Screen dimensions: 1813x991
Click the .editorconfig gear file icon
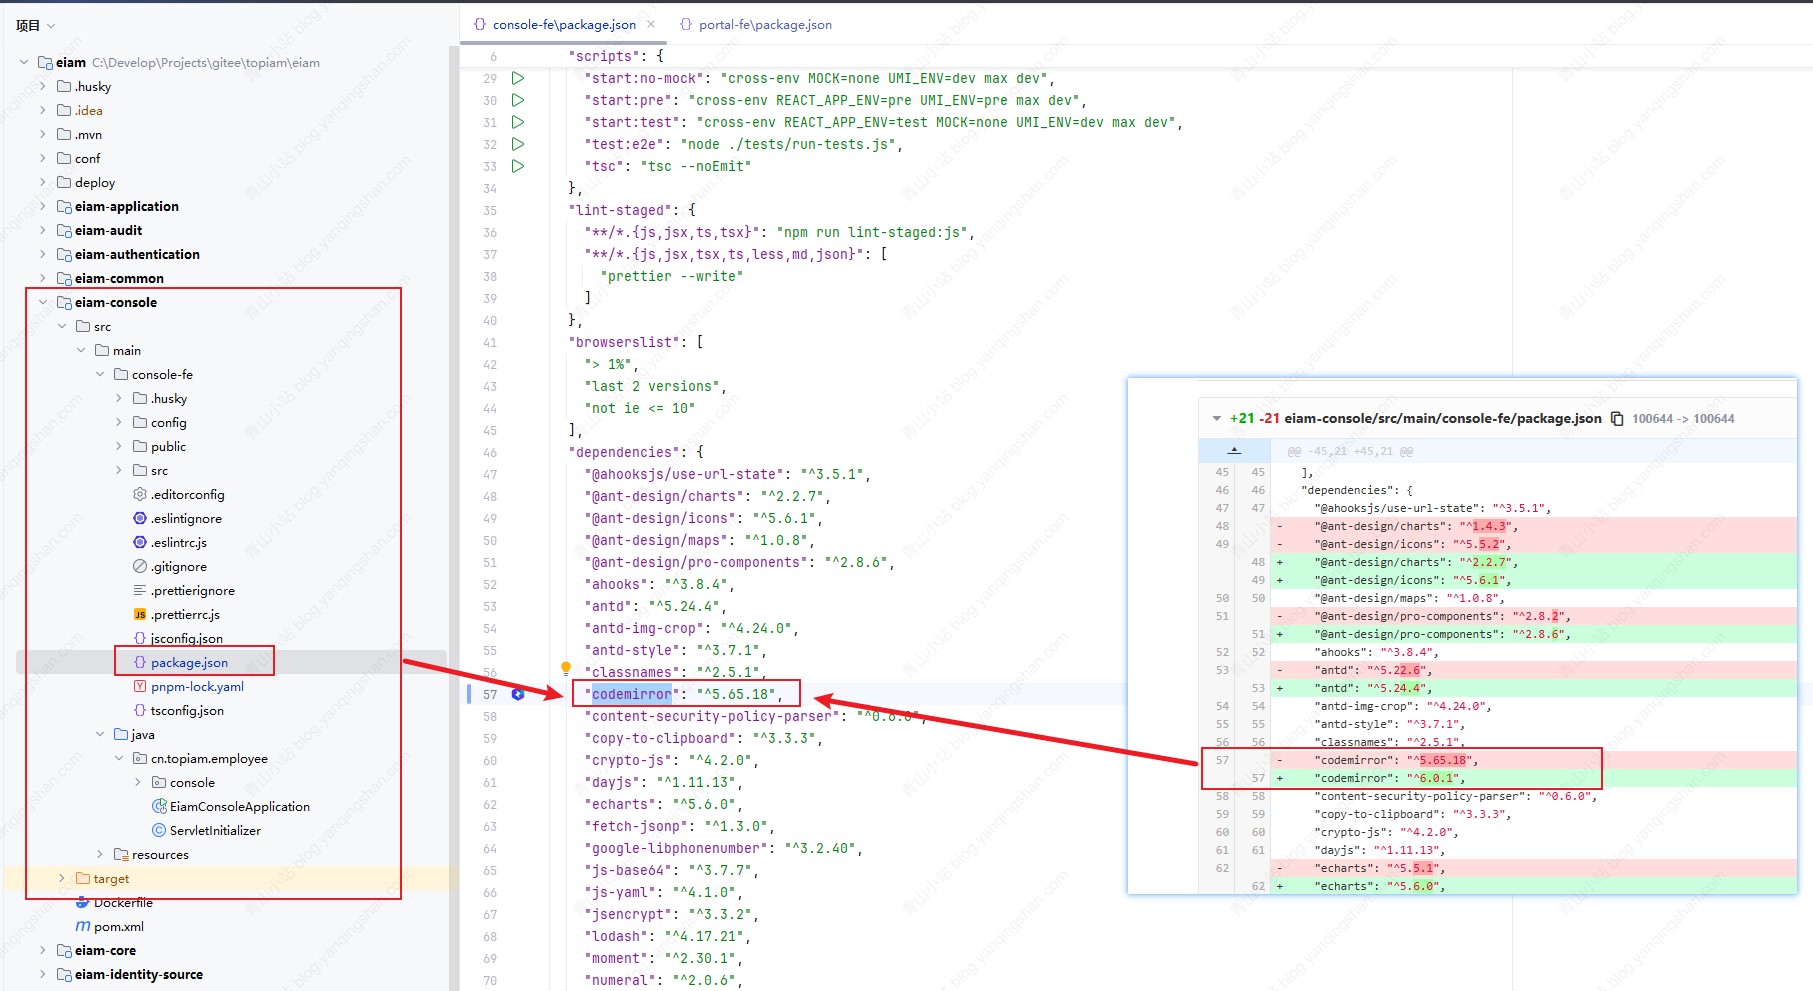[140, 494]
